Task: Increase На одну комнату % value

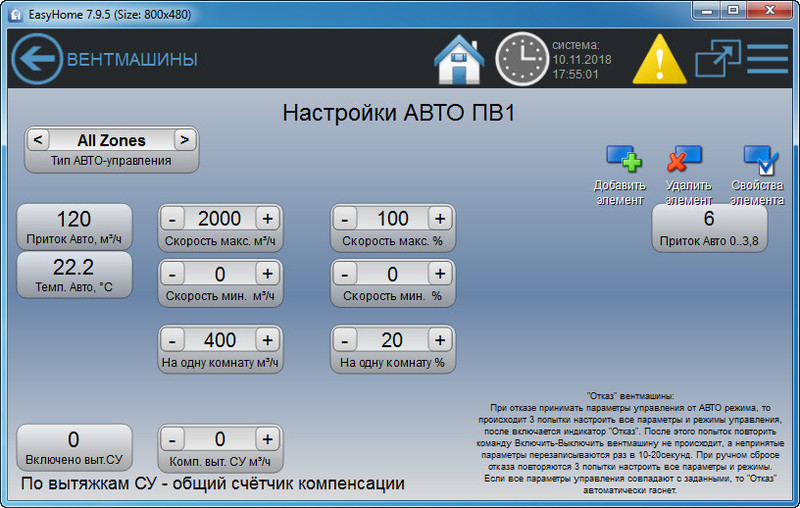Action: [440, 340]
